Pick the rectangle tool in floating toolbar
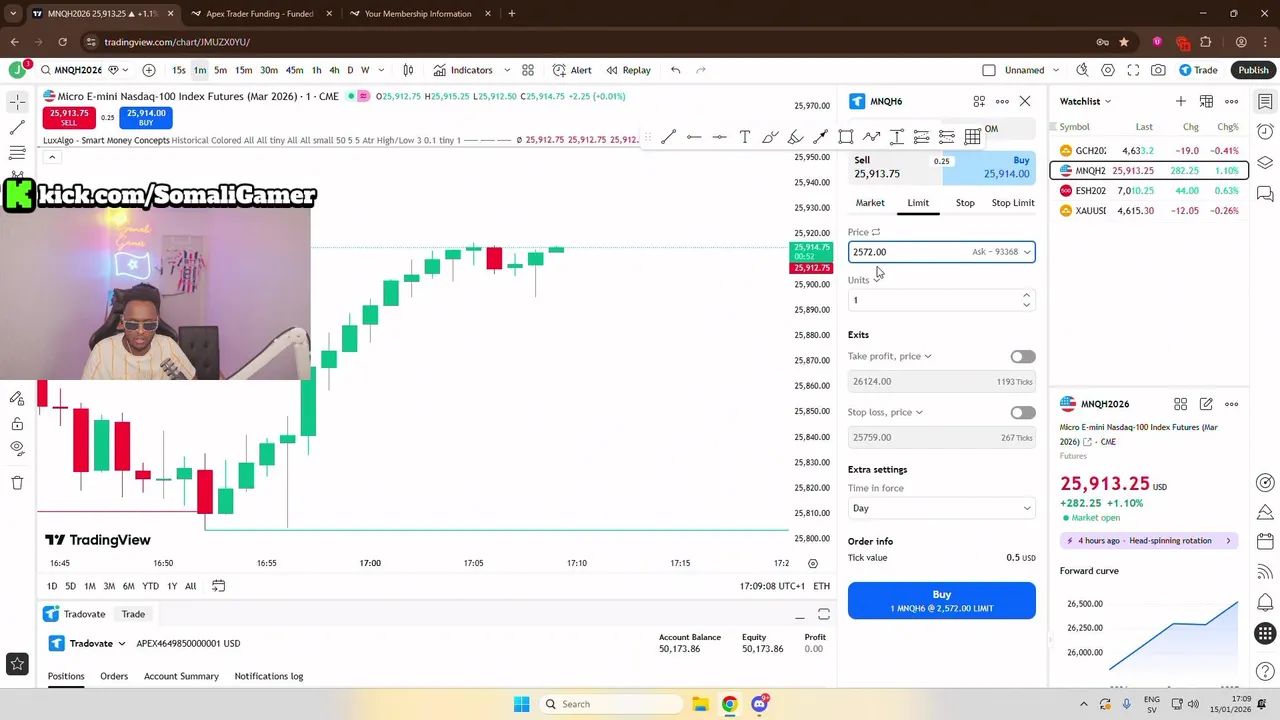Image resolution: width=1280 pixels, height=720 pixels. click(846, 137)
